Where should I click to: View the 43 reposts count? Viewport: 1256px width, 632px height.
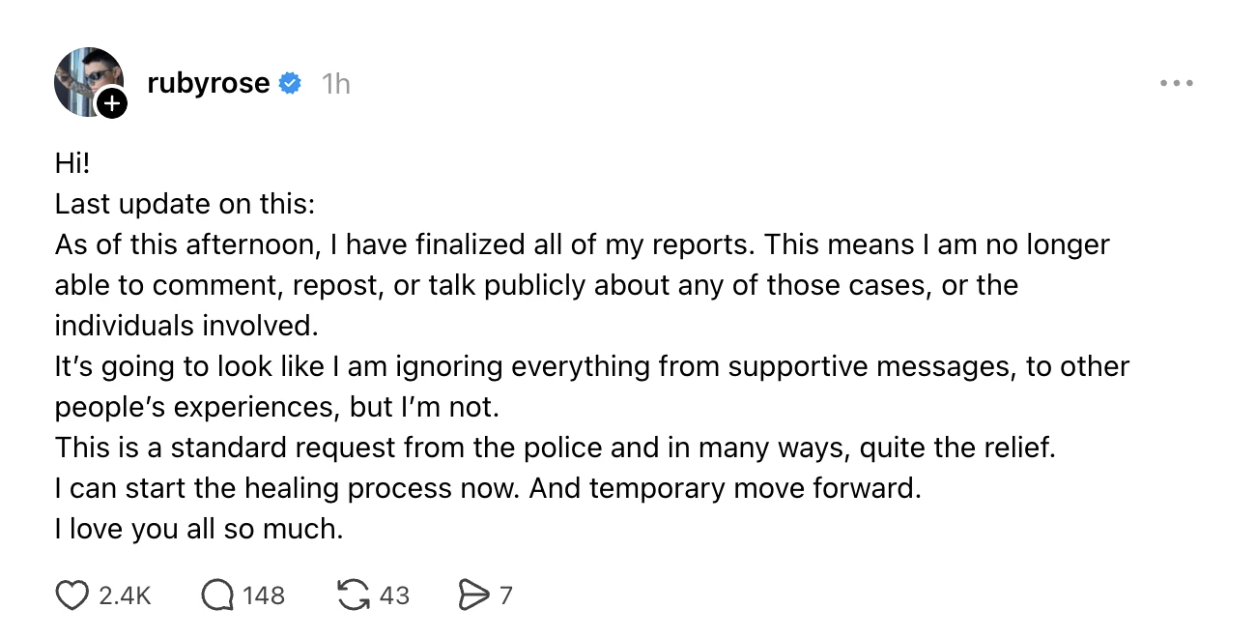click(395, 596)
